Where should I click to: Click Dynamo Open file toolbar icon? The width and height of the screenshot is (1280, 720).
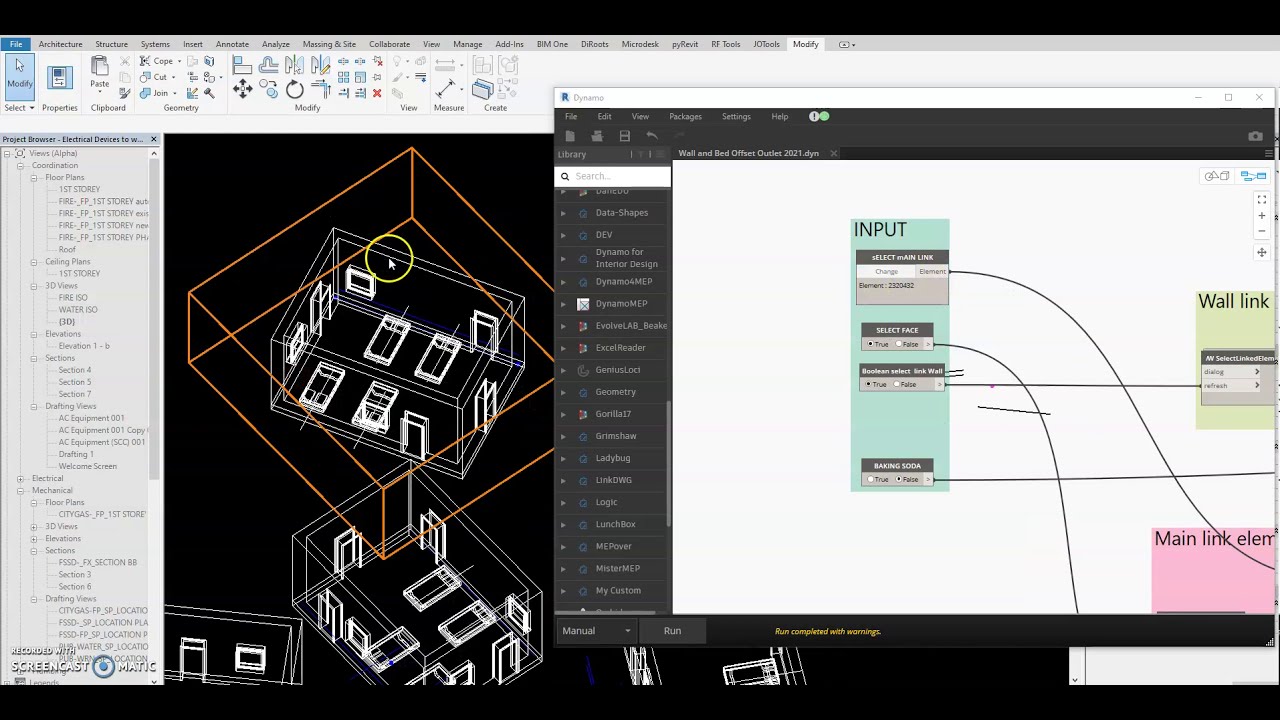click(x=597, y=136)
